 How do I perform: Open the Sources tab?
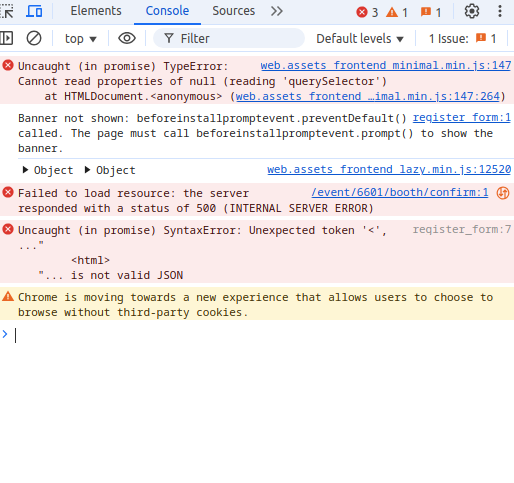tap(234, 11)
